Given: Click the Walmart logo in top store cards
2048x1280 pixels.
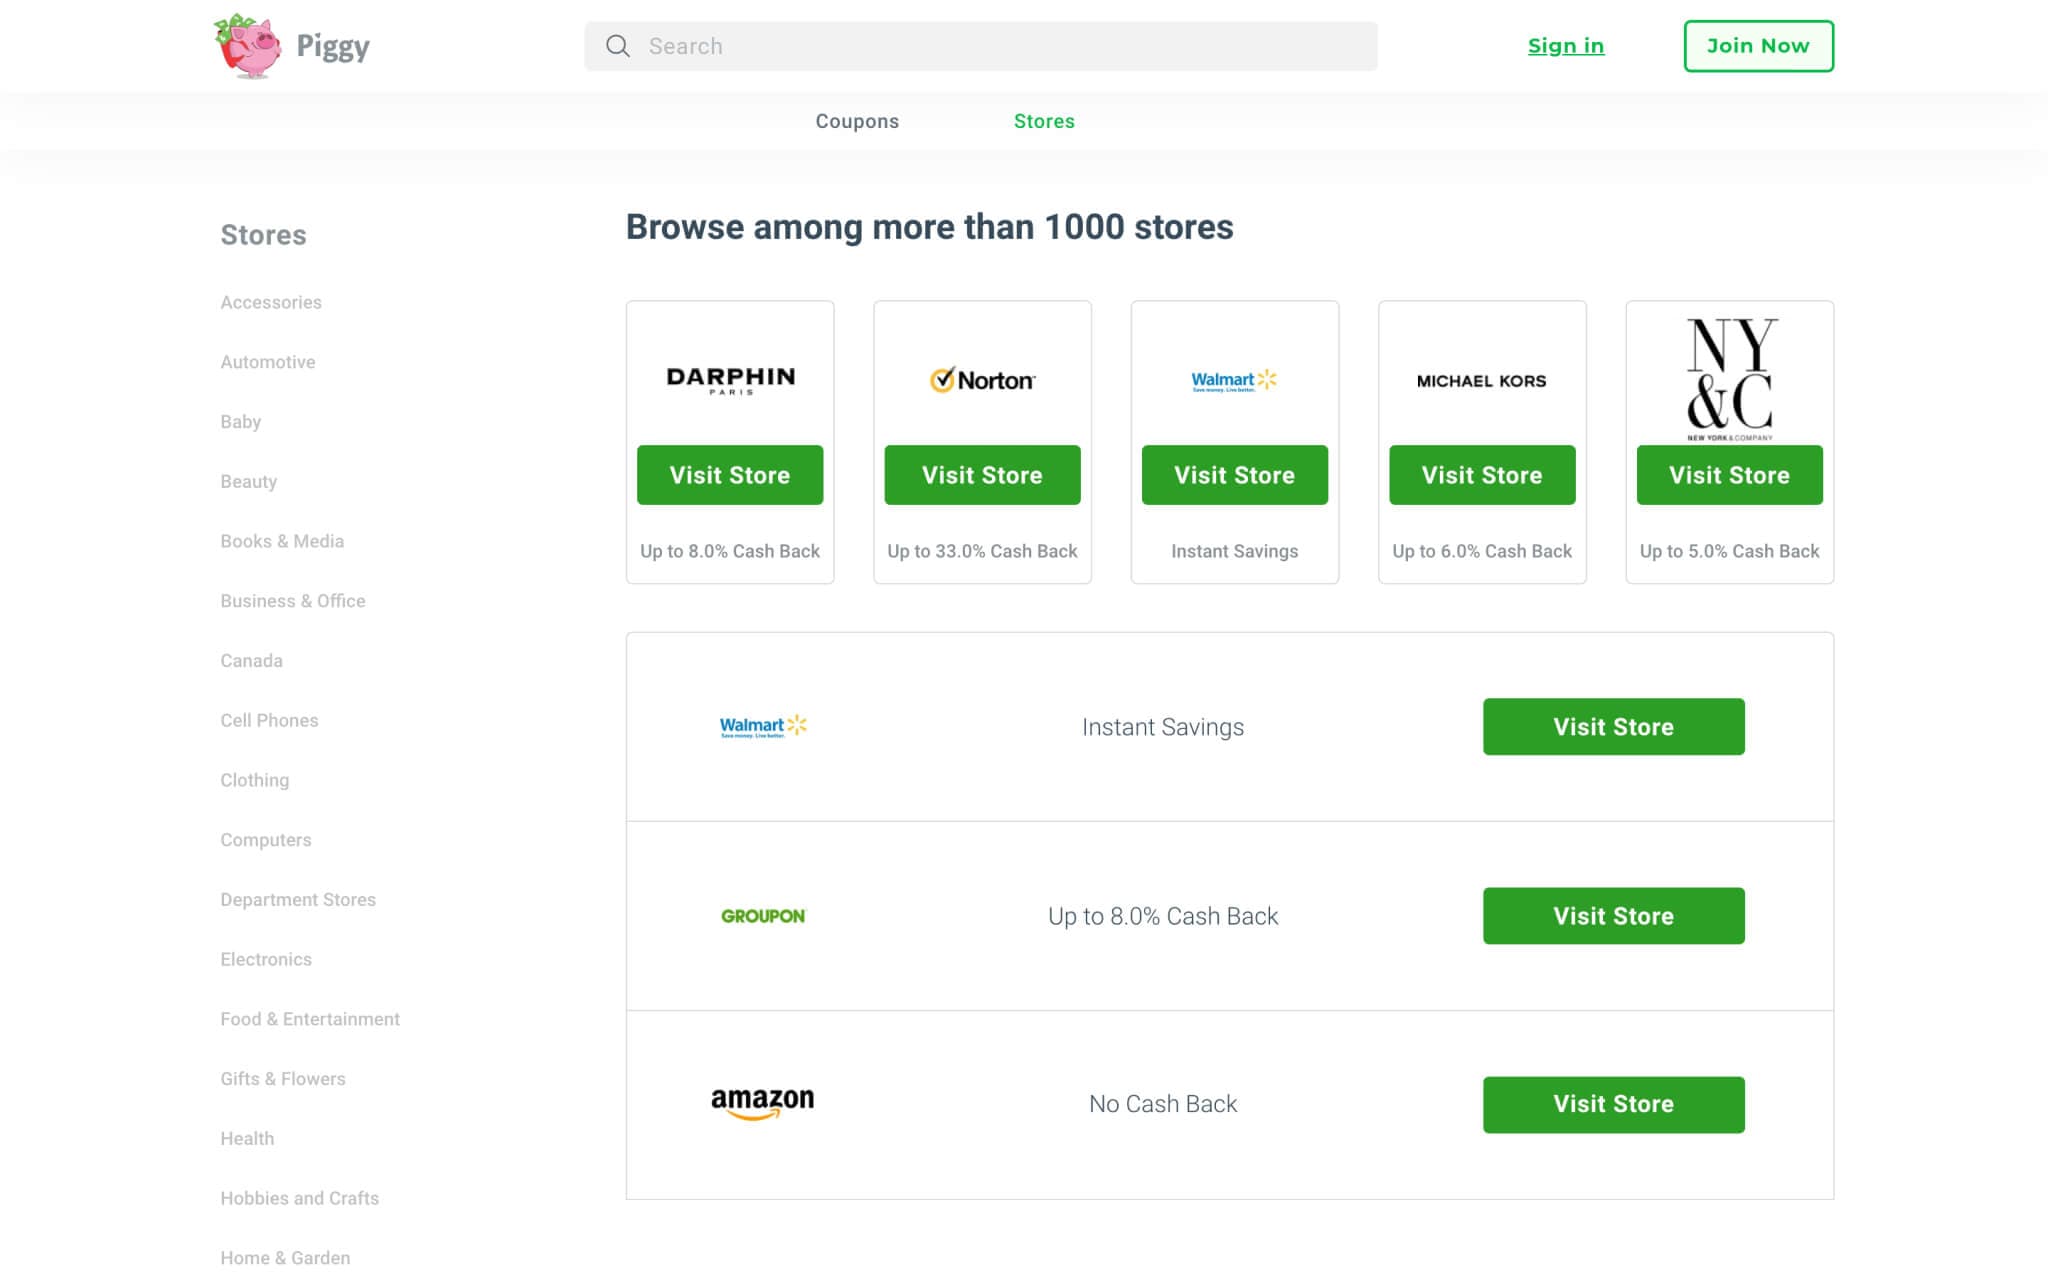Looking at the screenshot, I should point(1234,380).
